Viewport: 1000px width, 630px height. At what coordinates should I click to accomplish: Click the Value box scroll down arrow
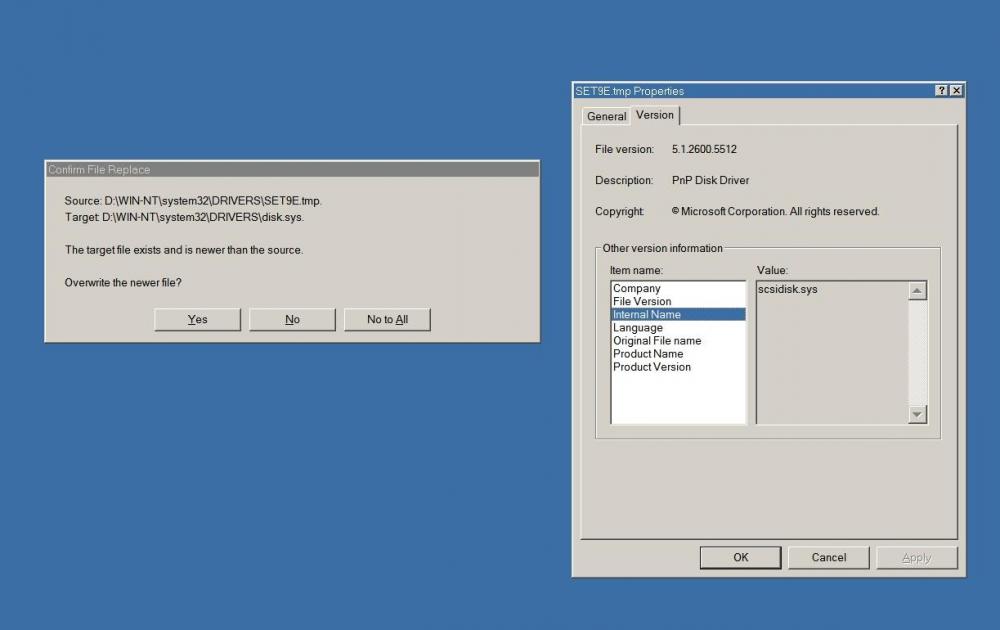tap(917, 414)
